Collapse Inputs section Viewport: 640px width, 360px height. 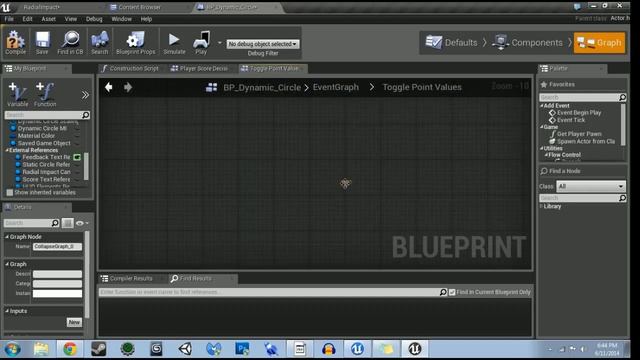point(7,311)
